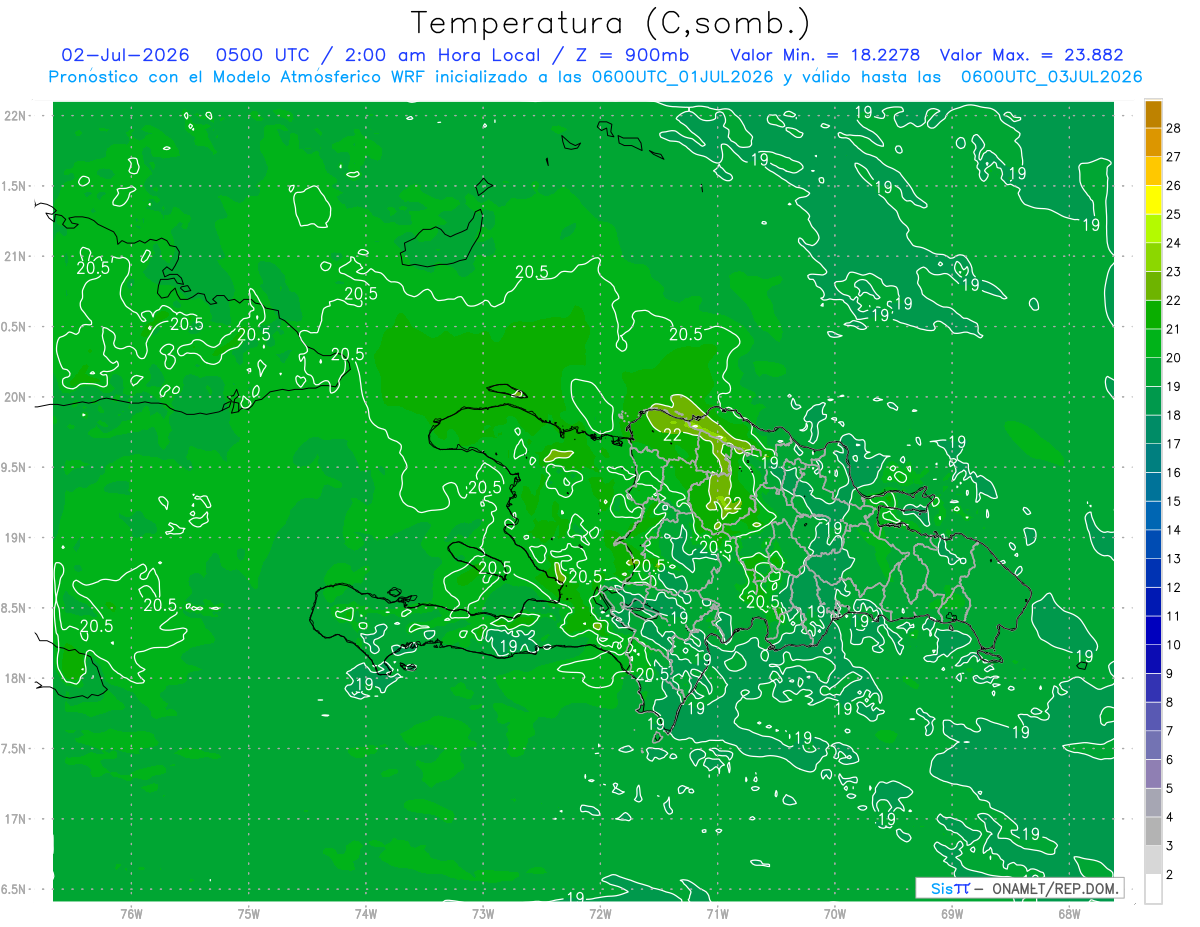Screen dimensions: 1200x927
Task: Click the "71W" longitude axis label
Action: pos(717,914)
